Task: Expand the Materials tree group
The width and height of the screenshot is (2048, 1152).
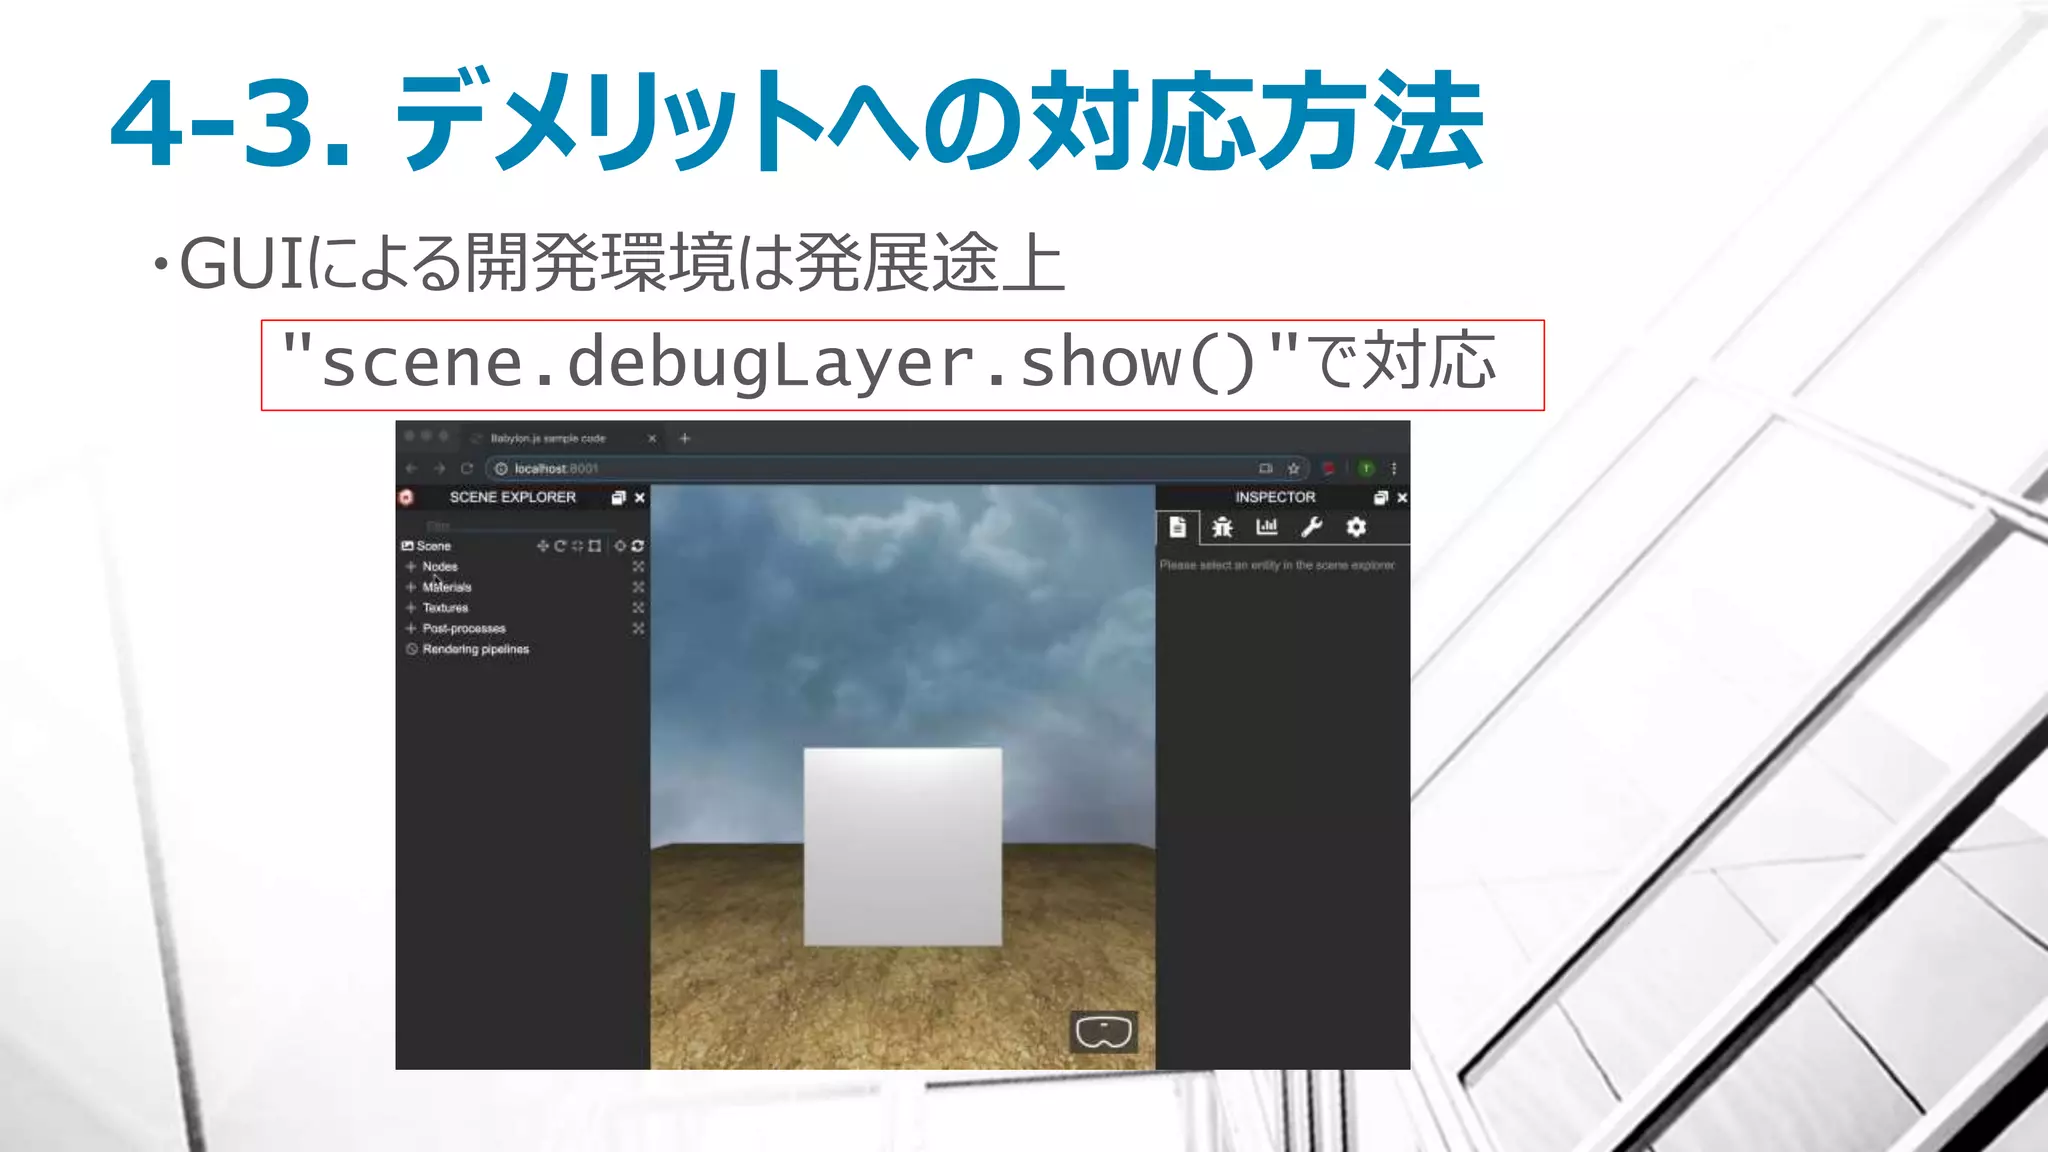Action: point(410,587)
